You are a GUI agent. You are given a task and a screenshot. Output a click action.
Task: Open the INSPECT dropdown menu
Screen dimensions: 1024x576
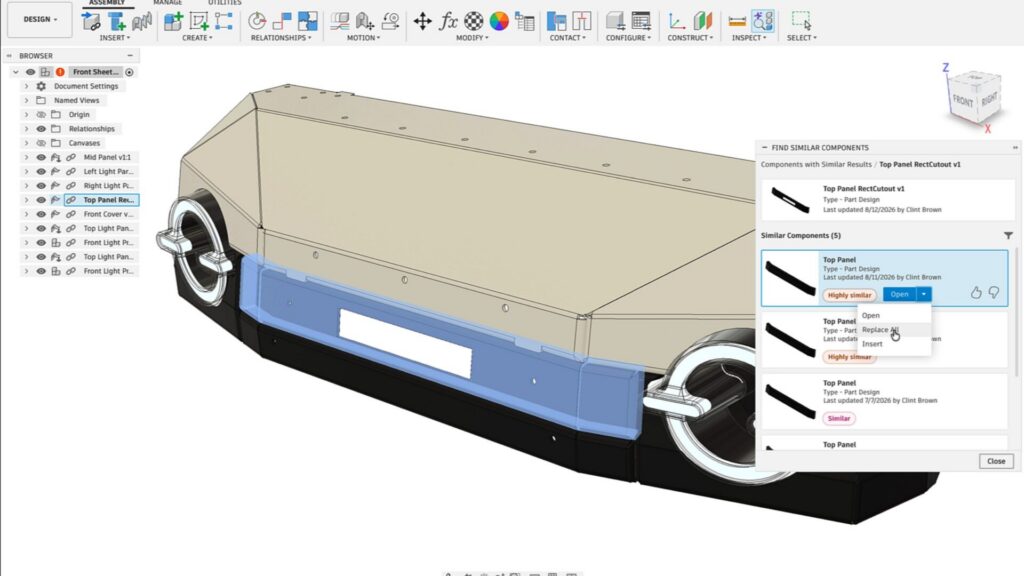tap(750, 38)
